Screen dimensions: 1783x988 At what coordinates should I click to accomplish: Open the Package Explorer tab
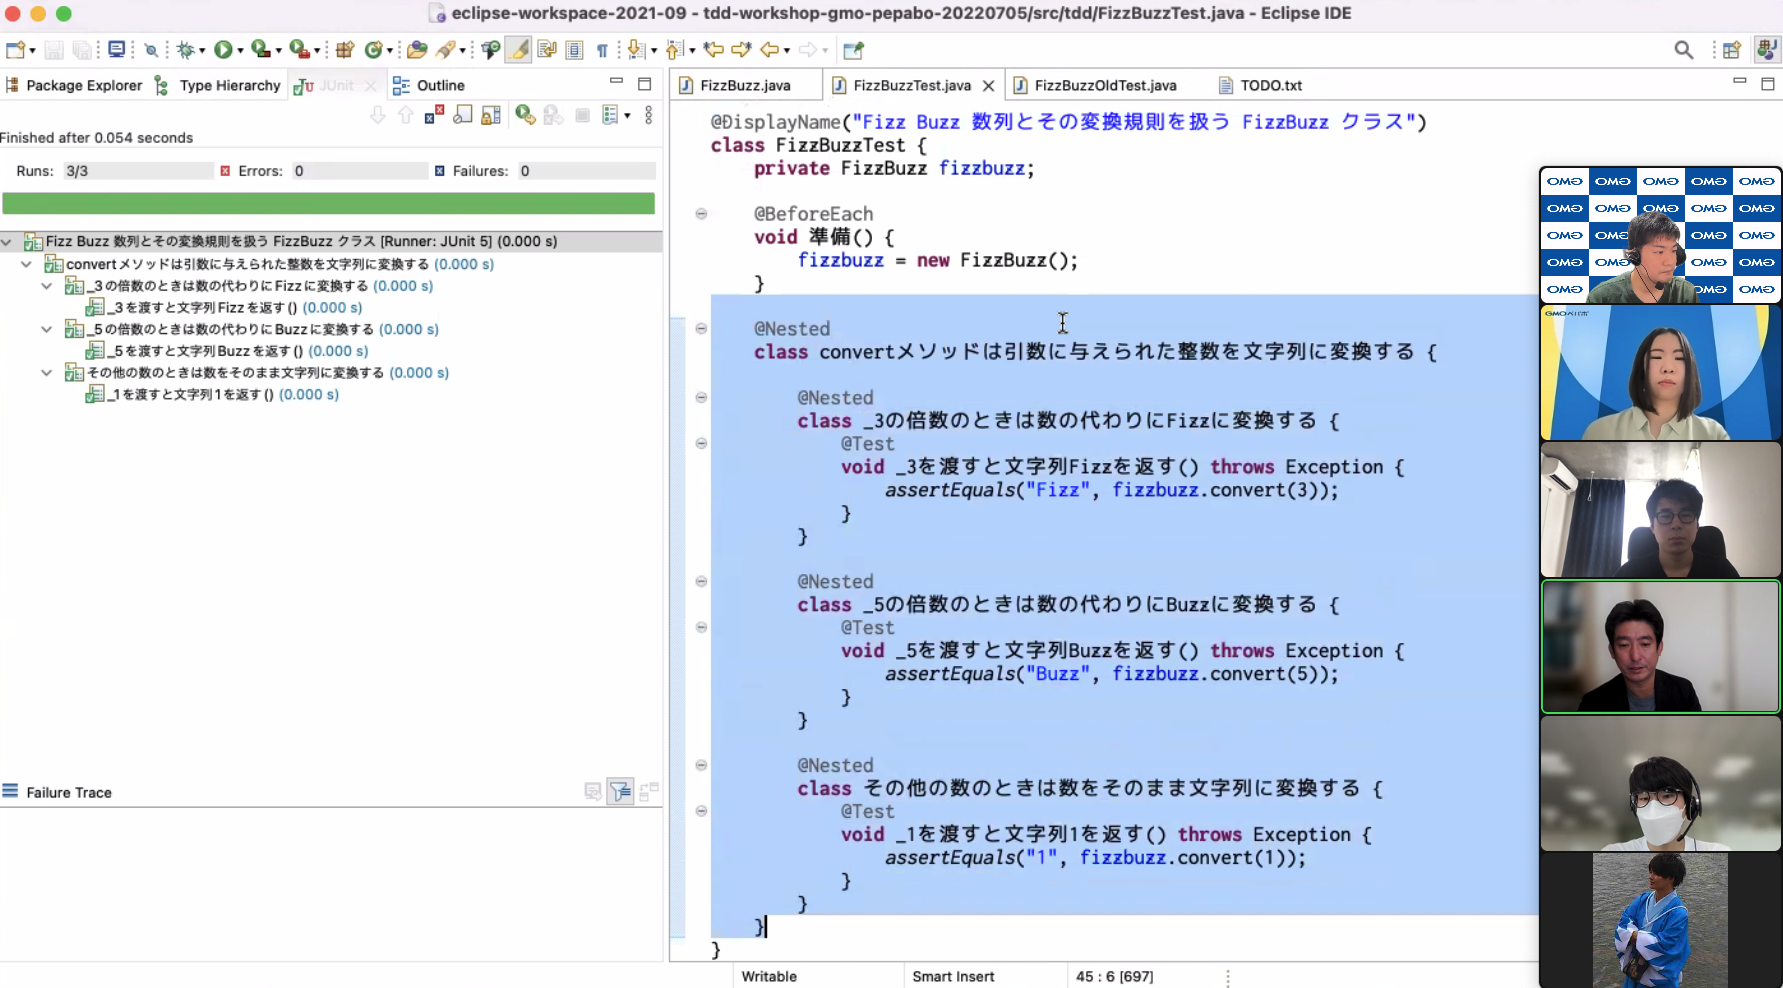[83, 86]
